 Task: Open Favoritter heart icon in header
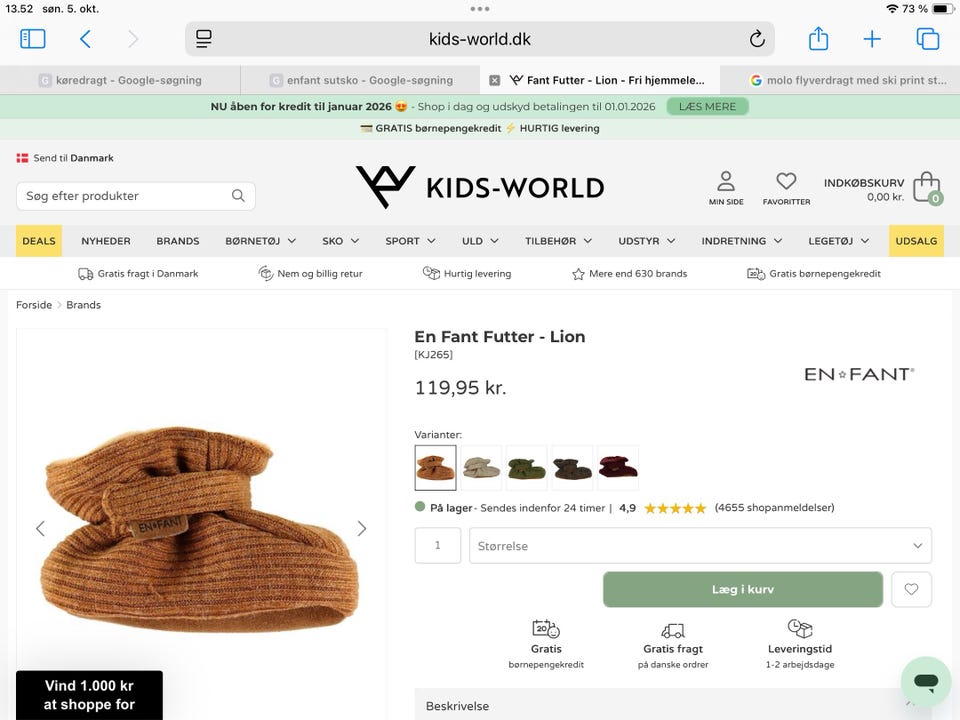coord(786,187)
